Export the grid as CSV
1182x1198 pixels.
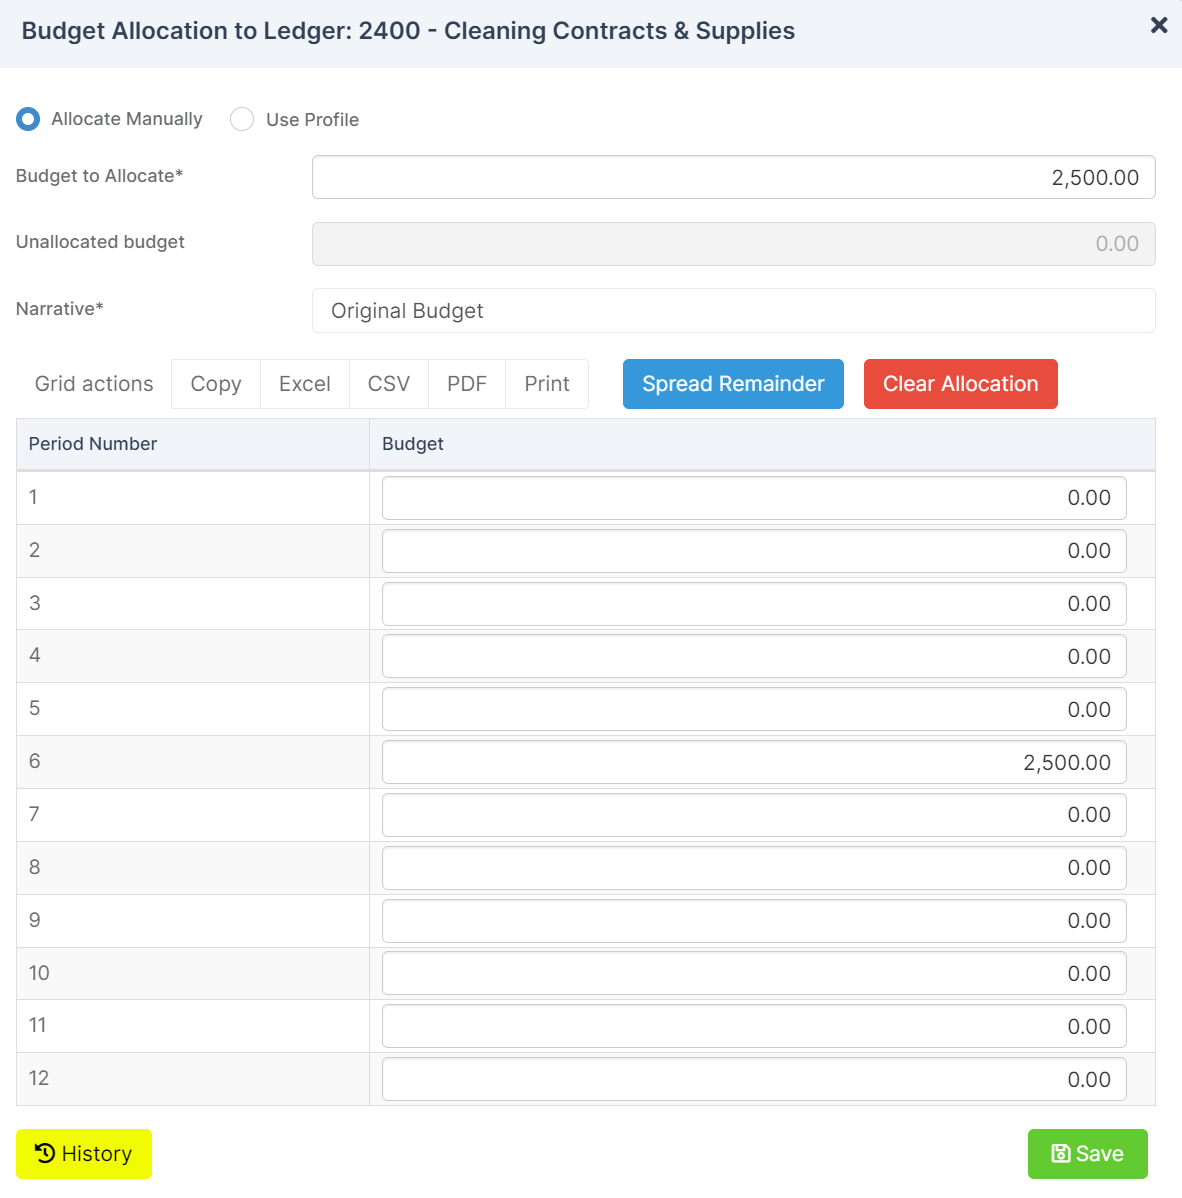click(x=388, y=383)
